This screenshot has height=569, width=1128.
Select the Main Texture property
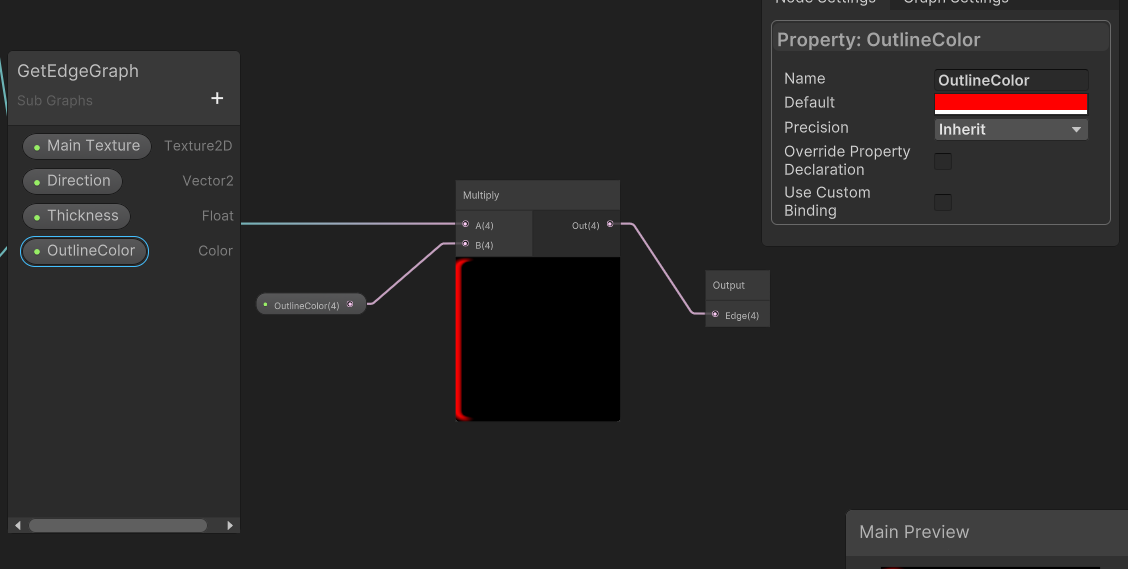coord(86,146)
